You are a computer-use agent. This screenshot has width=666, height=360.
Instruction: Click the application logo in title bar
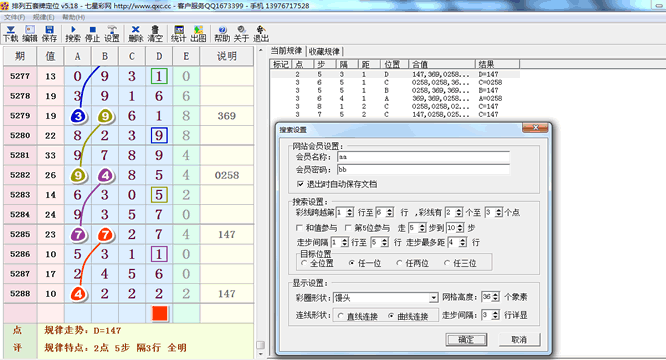click(x=5, y=6)
